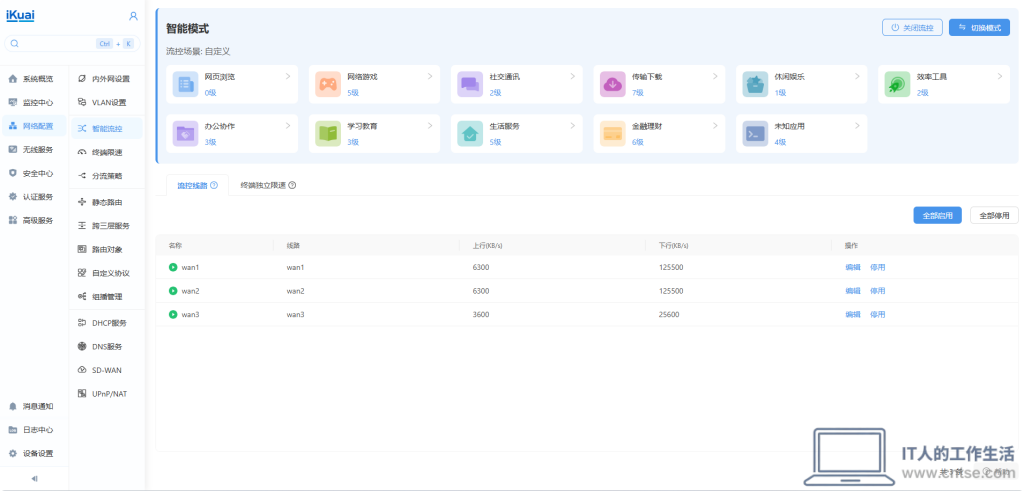
Task: Click 编辑 for the wan2 row
Action: [853, 291]
